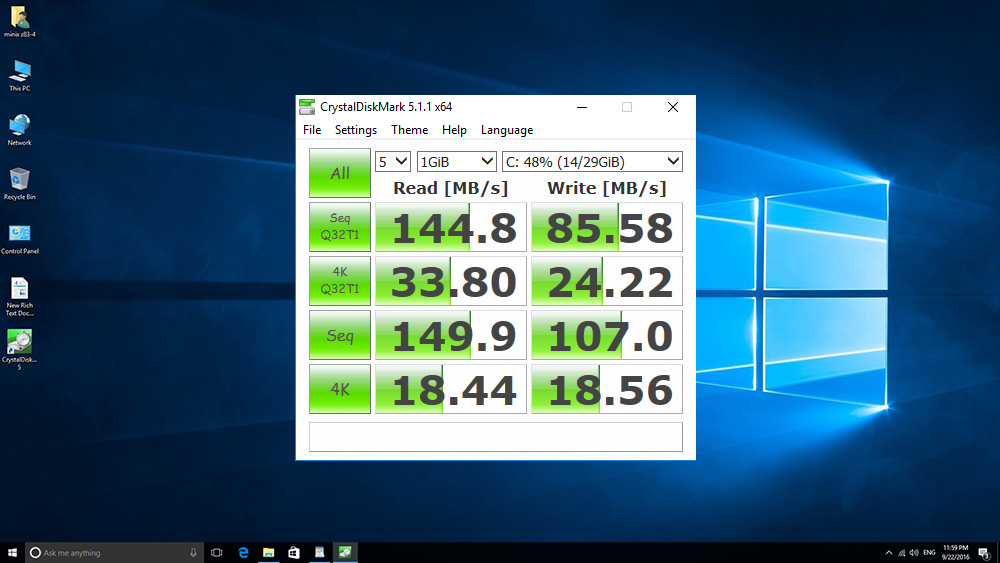Show hidden system tray icons
This screenshot has width=1000, height=563.
pyautogui.click(x=889, y=552)
